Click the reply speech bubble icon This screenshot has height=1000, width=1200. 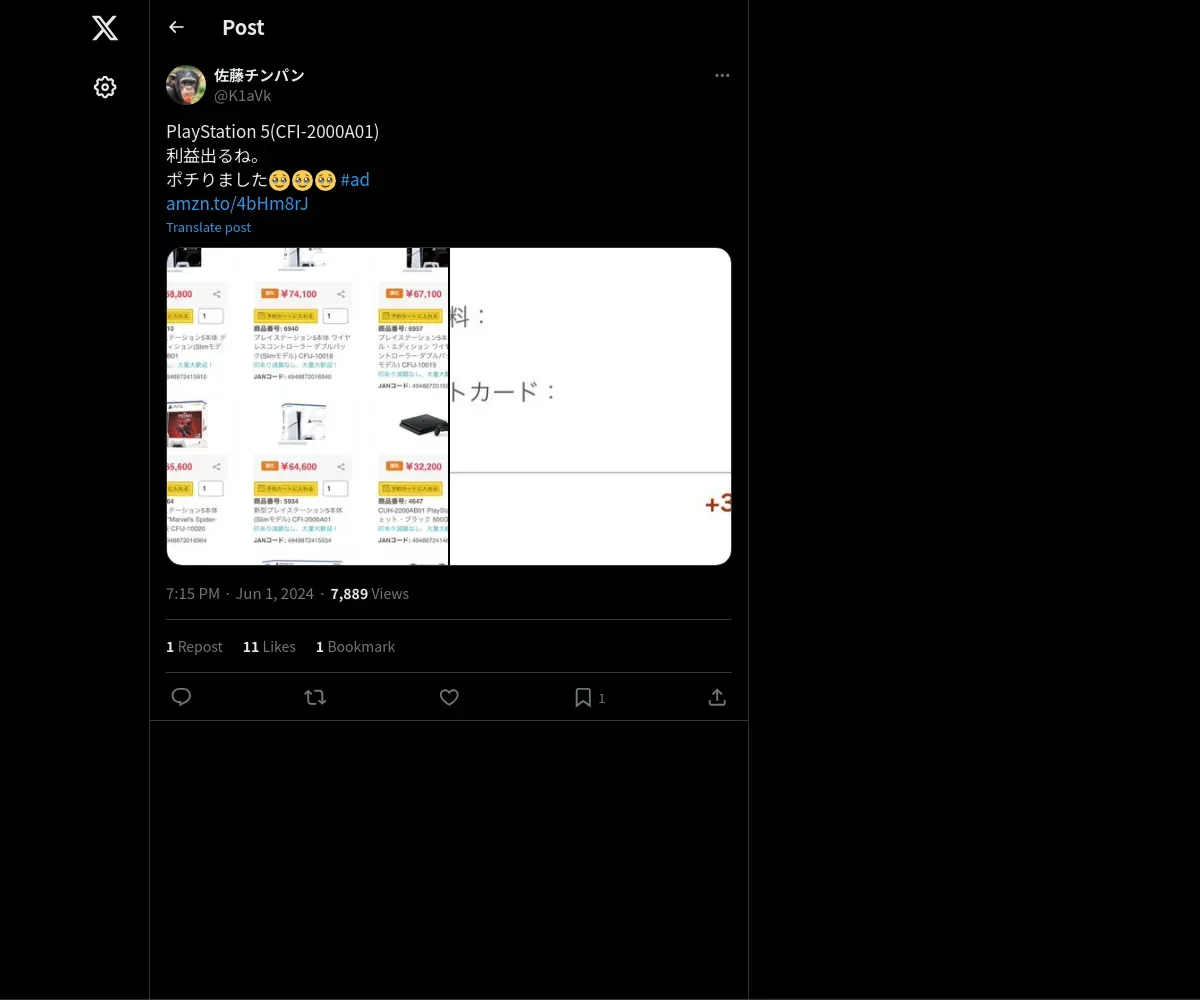[x=181, y=697]
